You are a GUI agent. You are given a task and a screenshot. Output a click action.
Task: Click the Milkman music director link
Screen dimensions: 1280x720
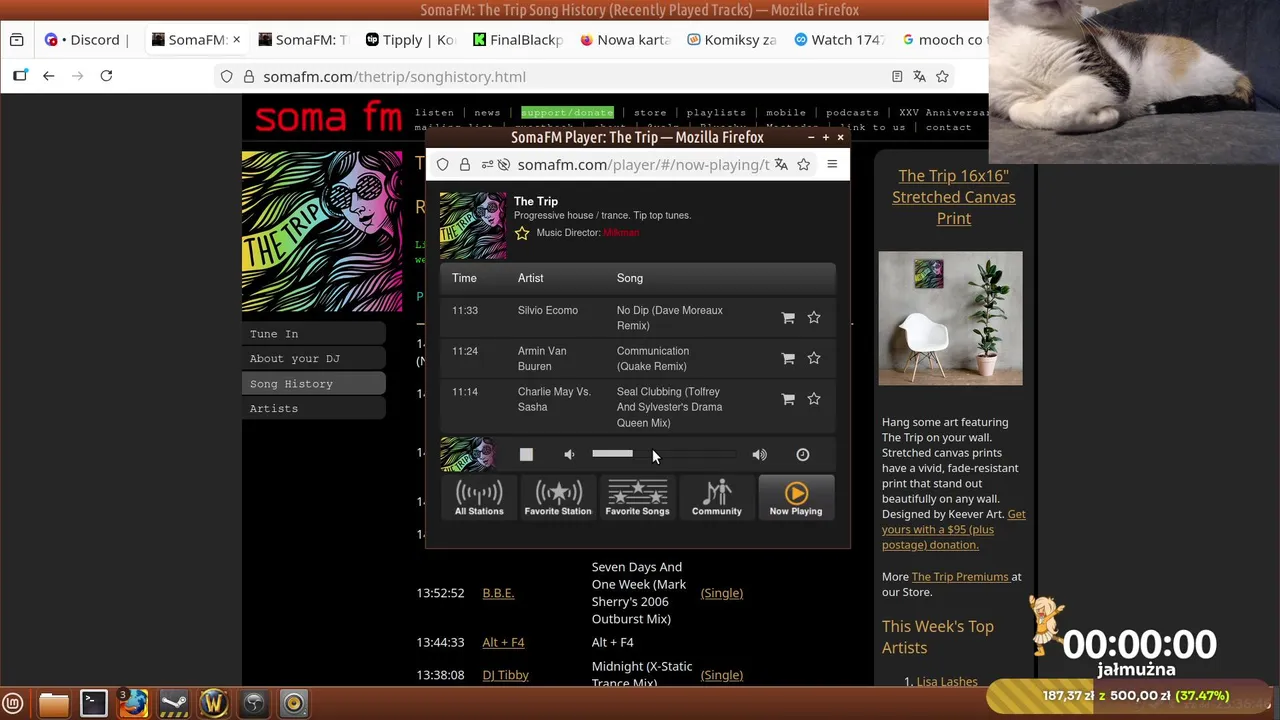(621, 233)
